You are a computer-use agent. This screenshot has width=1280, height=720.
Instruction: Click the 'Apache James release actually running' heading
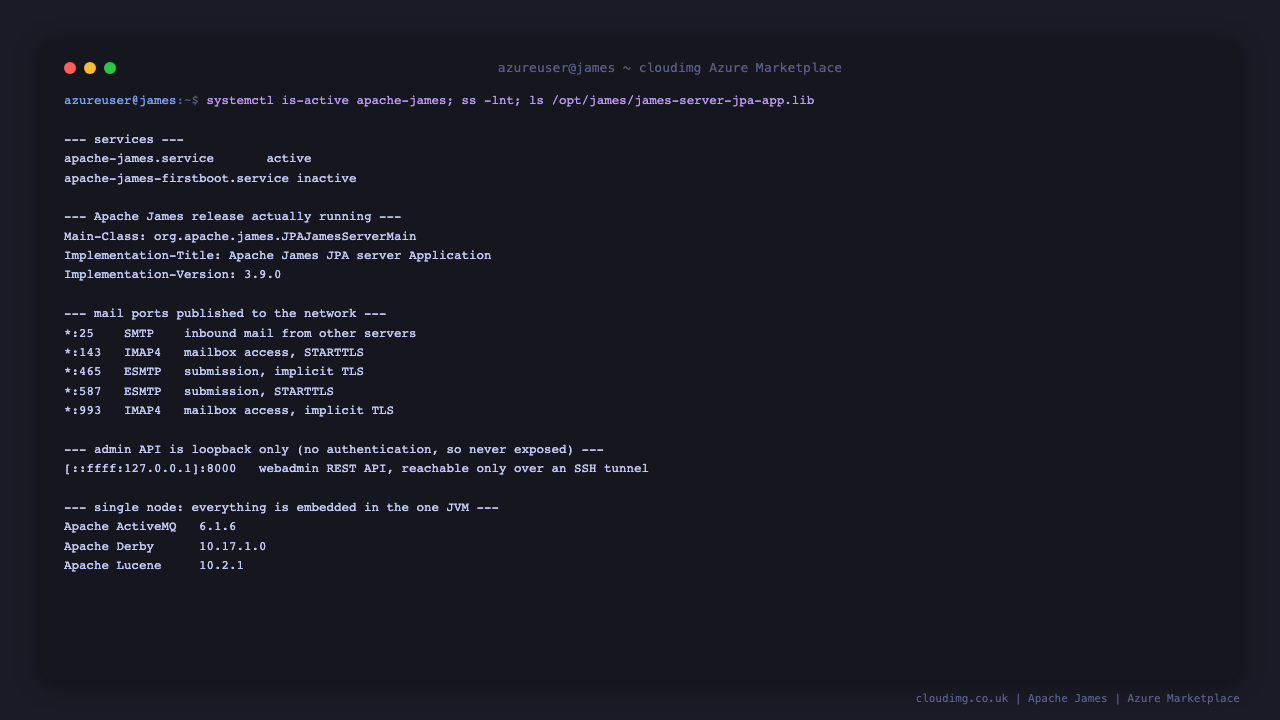point(233,217)
